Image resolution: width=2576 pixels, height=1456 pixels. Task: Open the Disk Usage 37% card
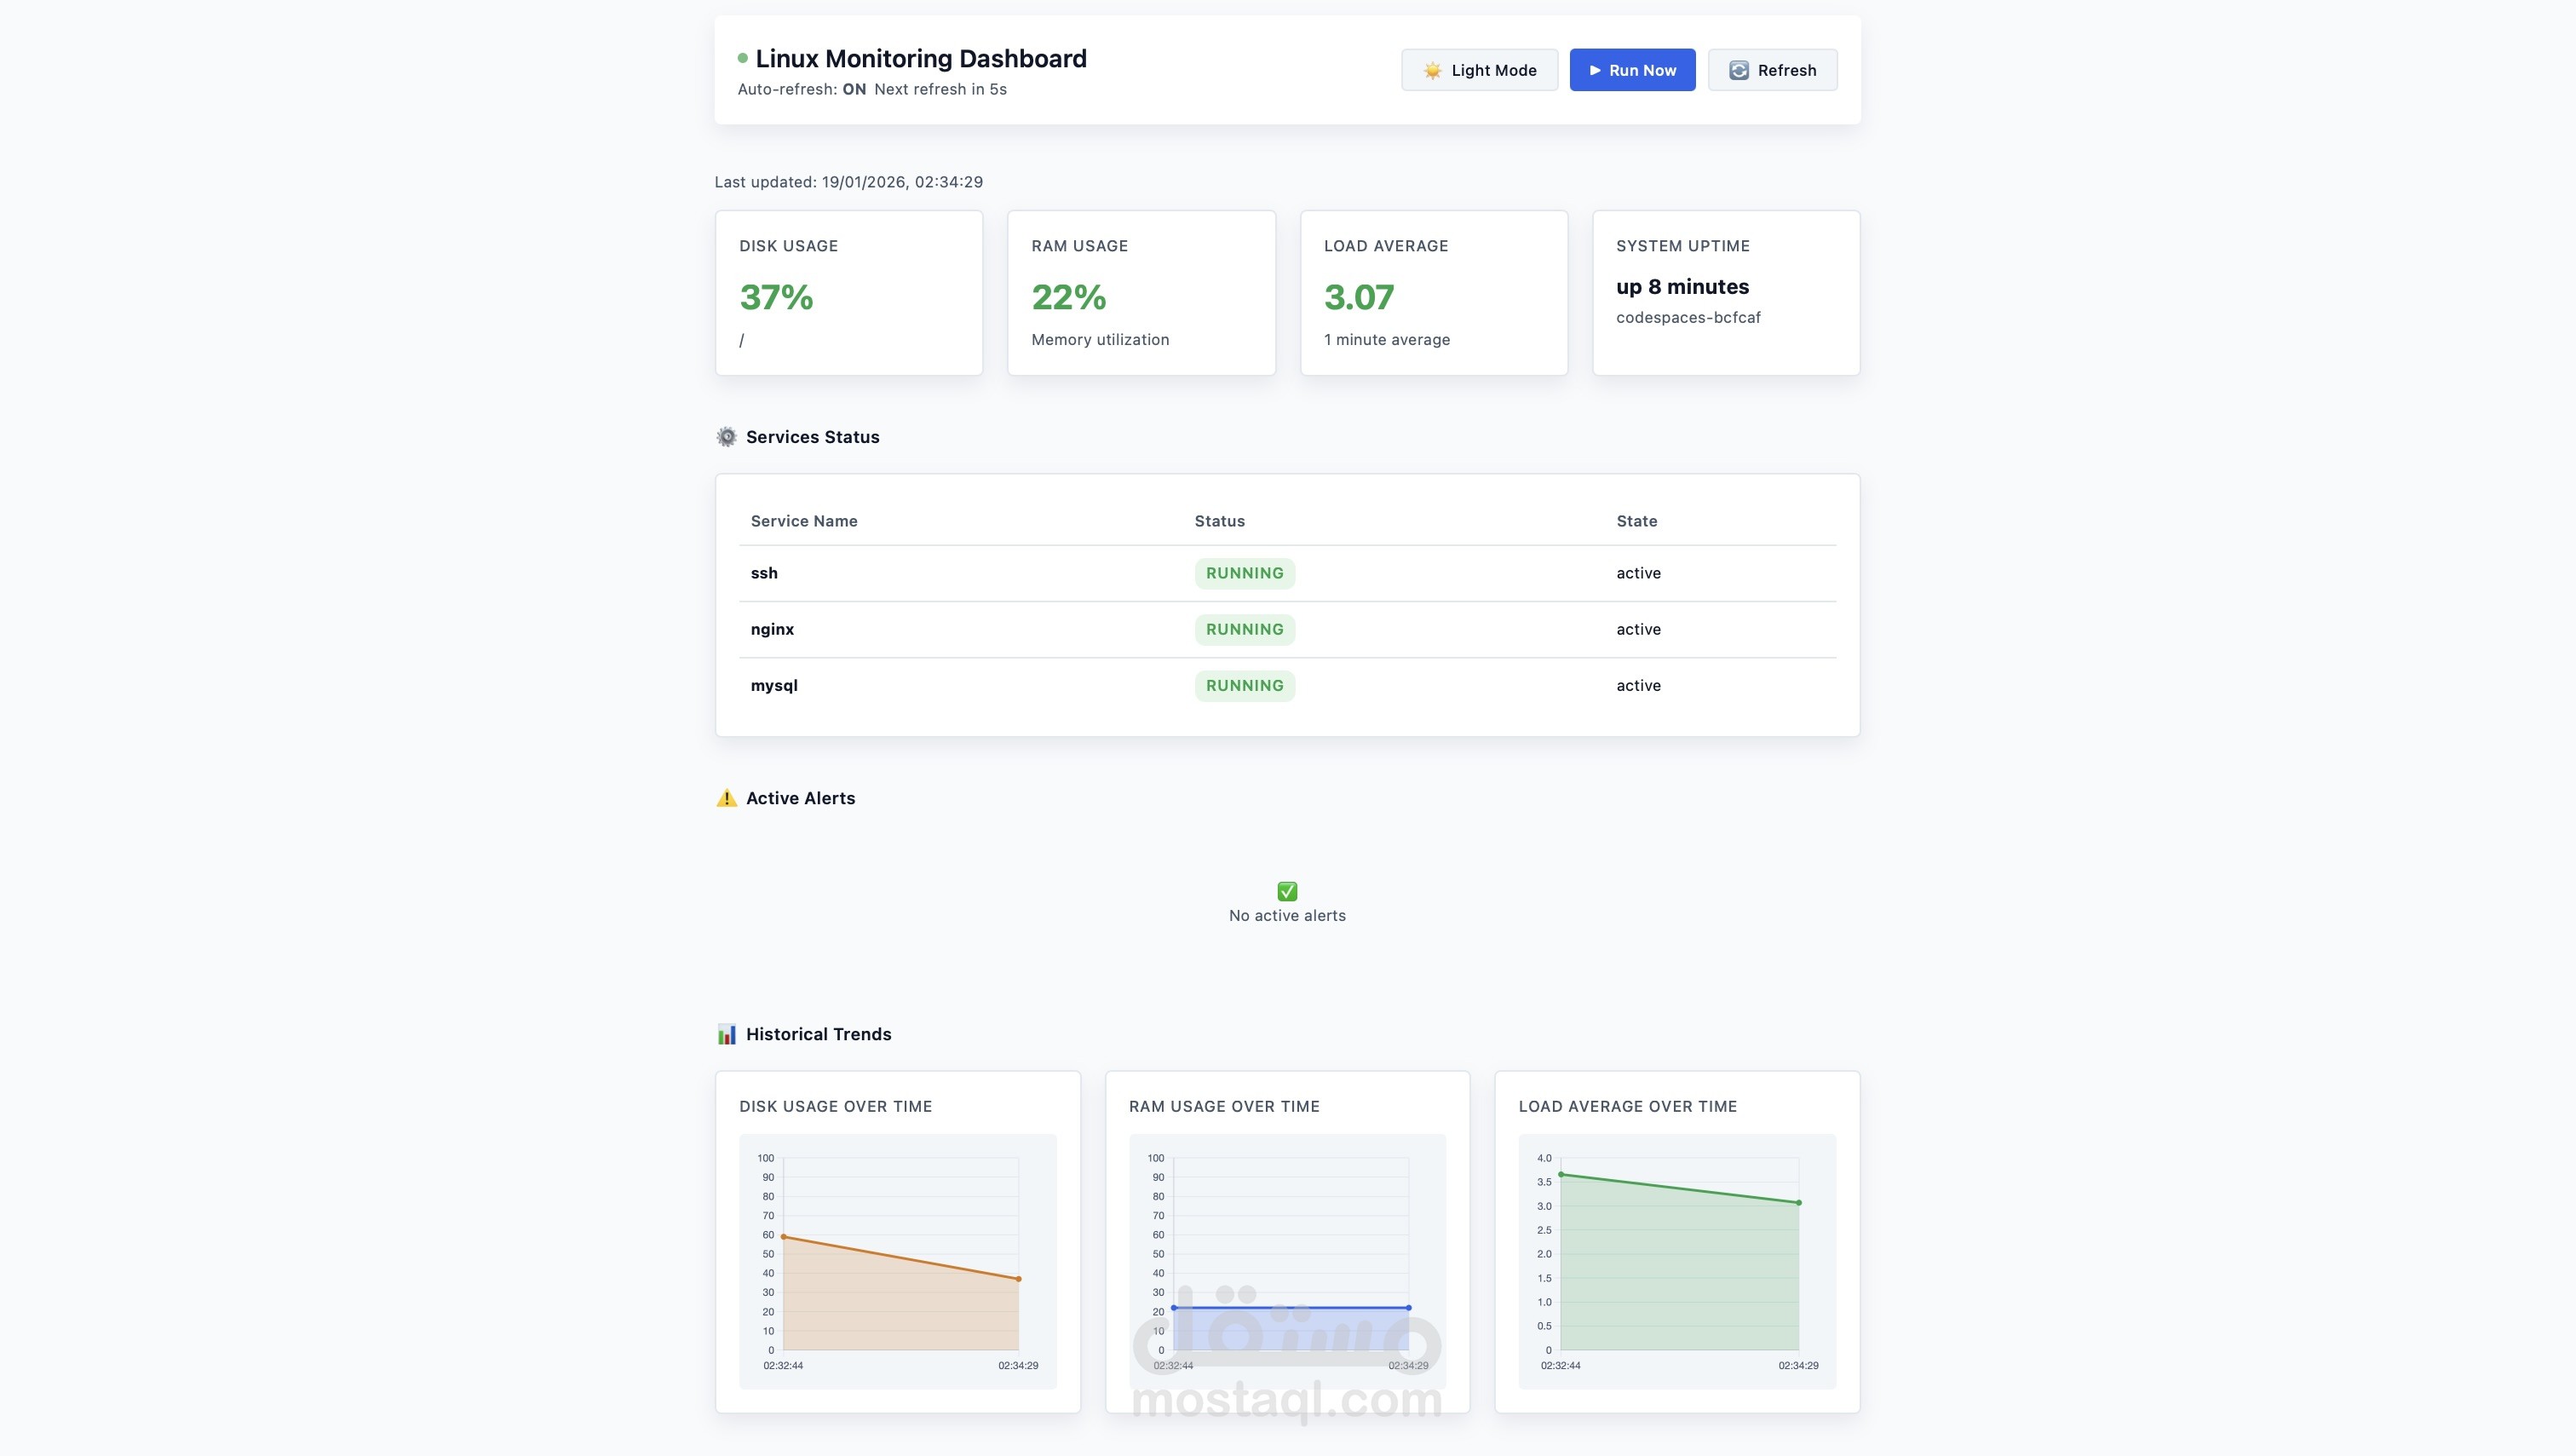pyautogui.click(x=848, y=293)
